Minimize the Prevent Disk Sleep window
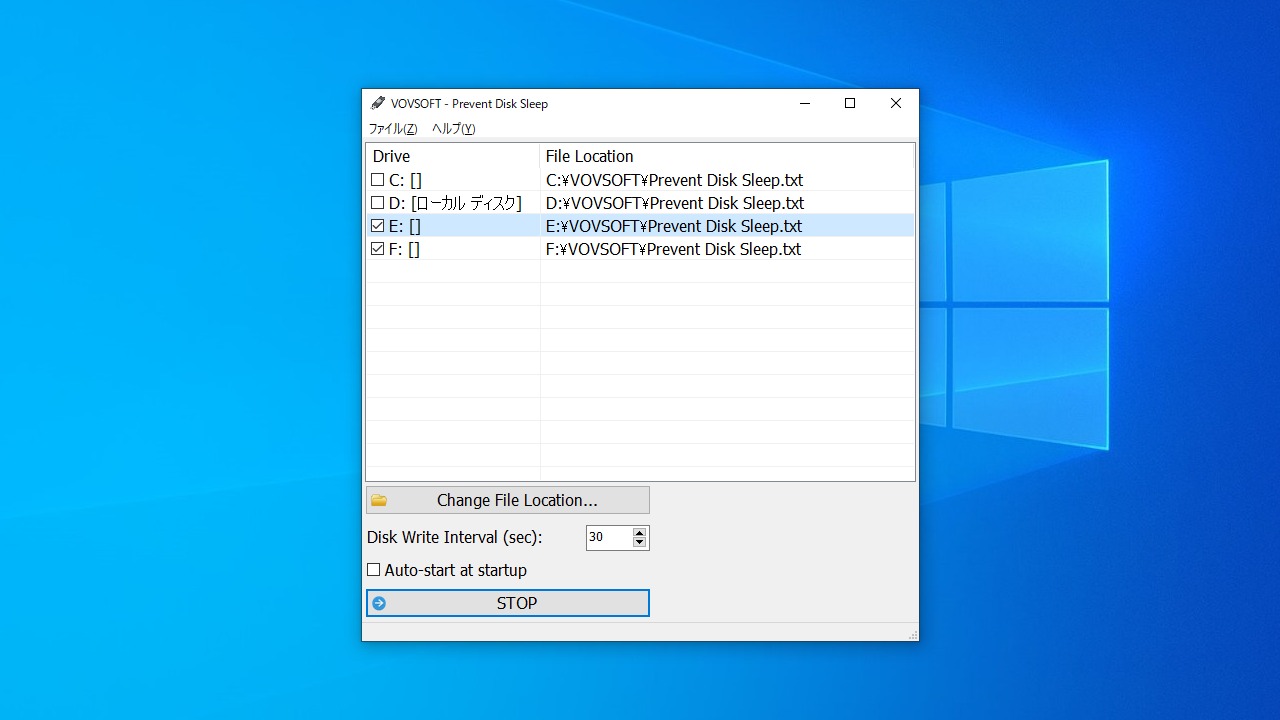Image resolution: width=1280 pixels, height=720 pixels. [804, 103]
